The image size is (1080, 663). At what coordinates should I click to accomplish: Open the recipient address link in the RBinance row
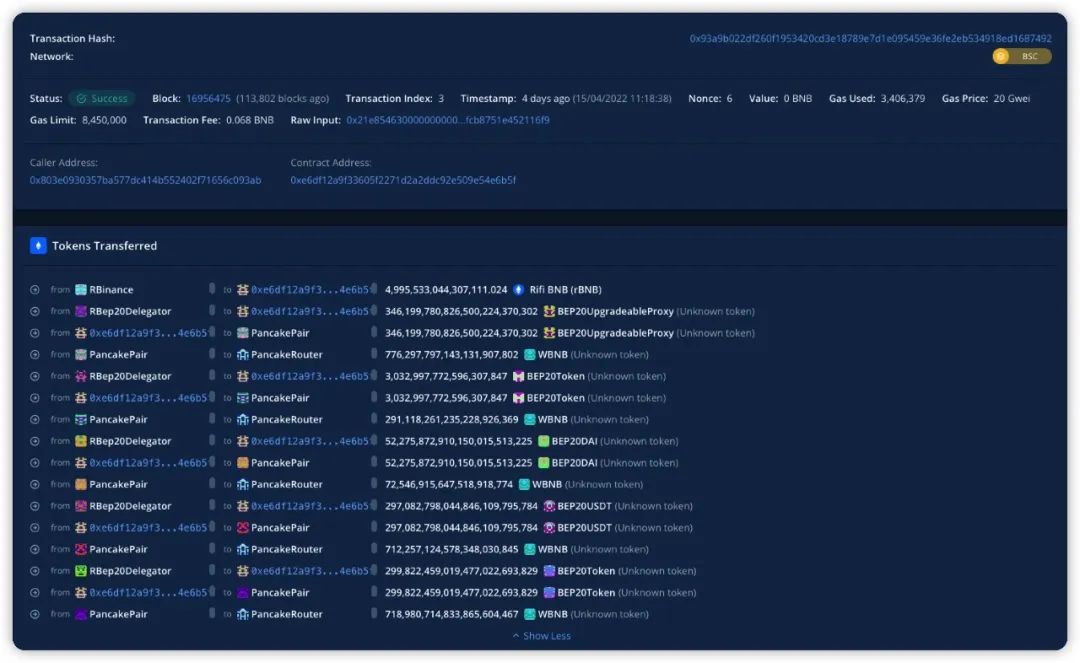pyautogui.click(x=310, y=290)
